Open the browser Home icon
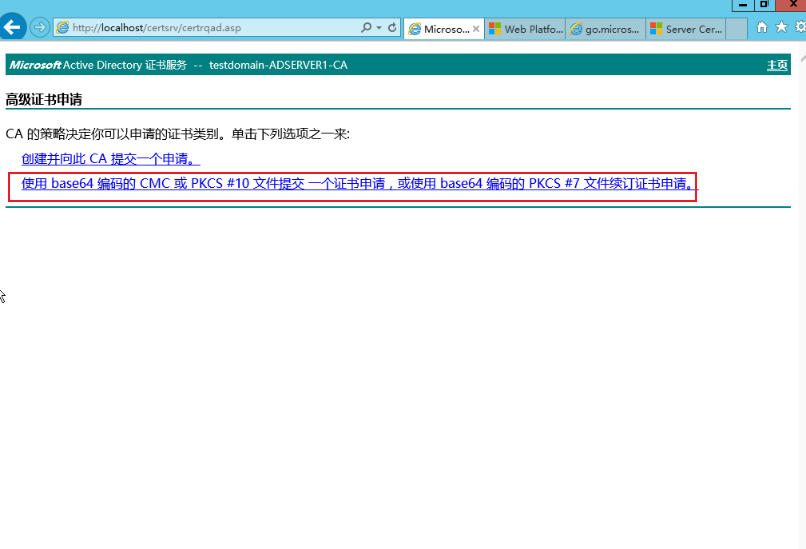This screenshot has width=806, height=549. pyautogui.click(x=762, y=27)
